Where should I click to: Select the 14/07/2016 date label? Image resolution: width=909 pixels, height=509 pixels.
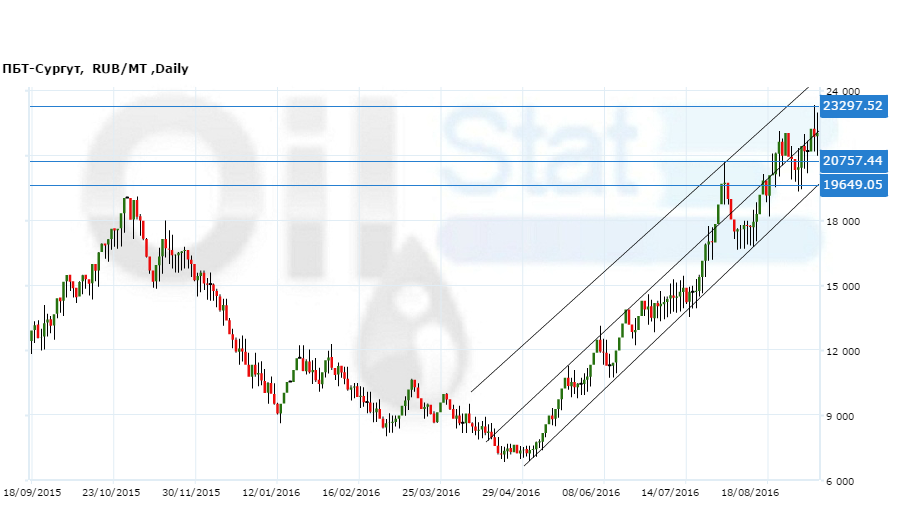(x=670, y=492)
